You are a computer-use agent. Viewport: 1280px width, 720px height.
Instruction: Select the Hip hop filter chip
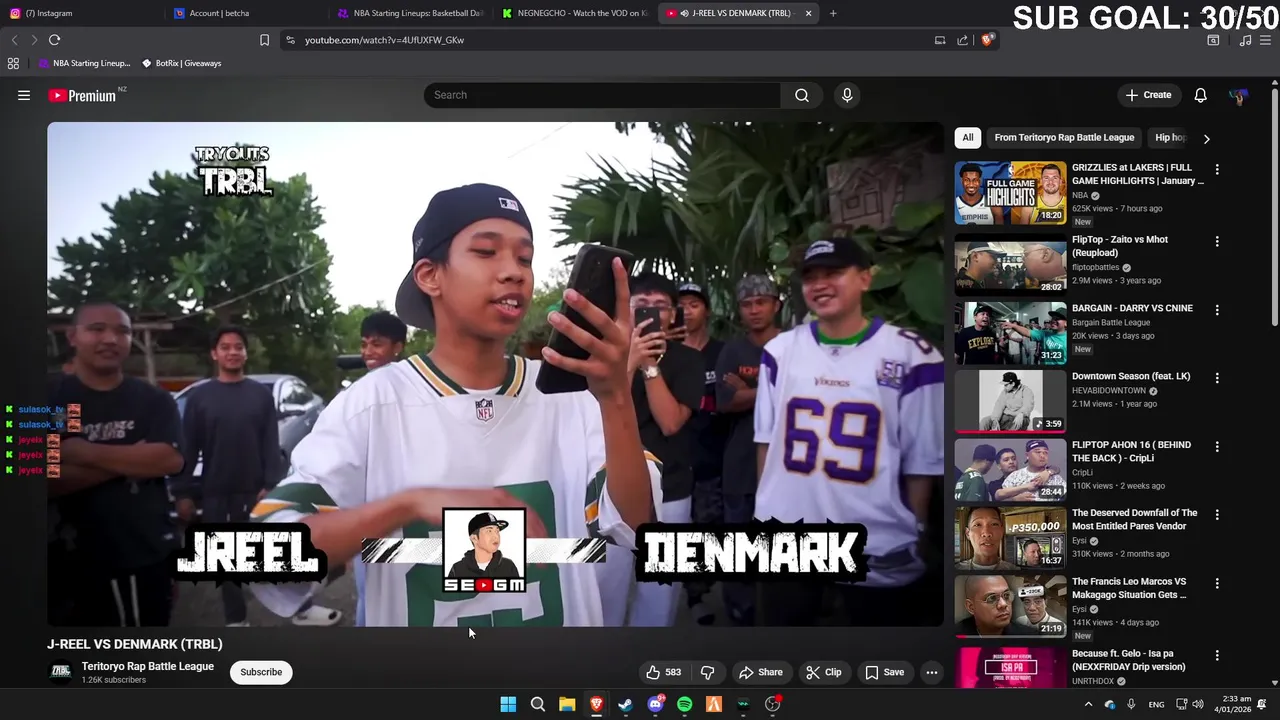coord(1170,138)
